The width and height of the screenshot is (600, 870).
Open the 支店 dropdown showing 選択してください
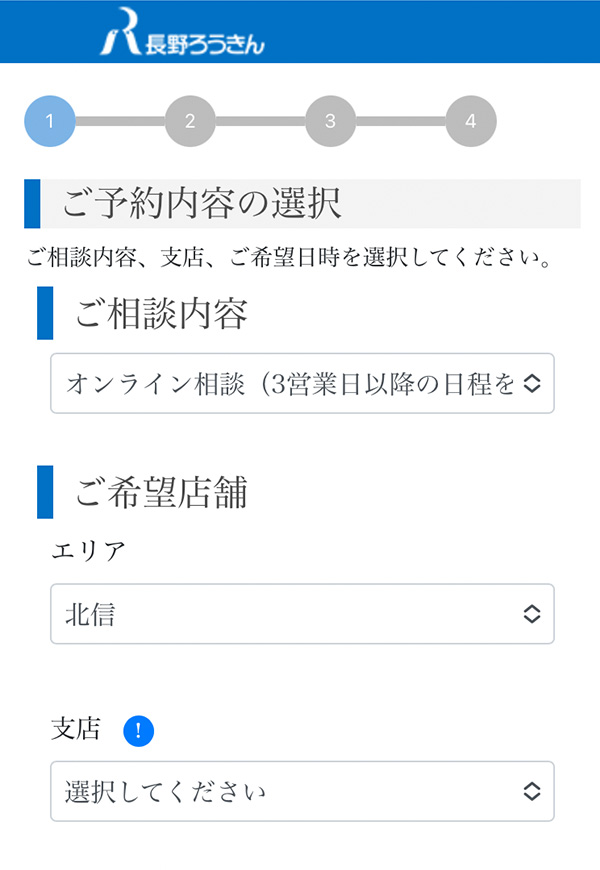[290, 792]
